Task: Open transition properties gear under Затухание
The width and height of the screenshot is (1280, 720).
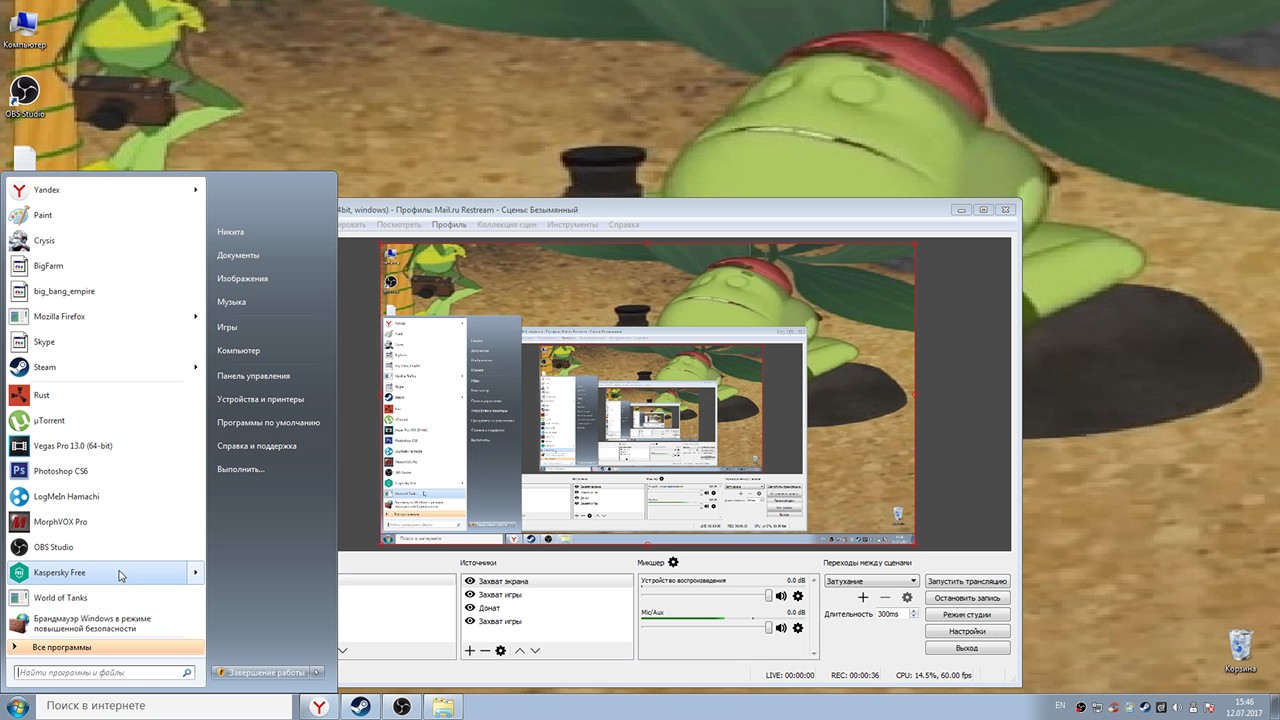Action: point(907,598)
